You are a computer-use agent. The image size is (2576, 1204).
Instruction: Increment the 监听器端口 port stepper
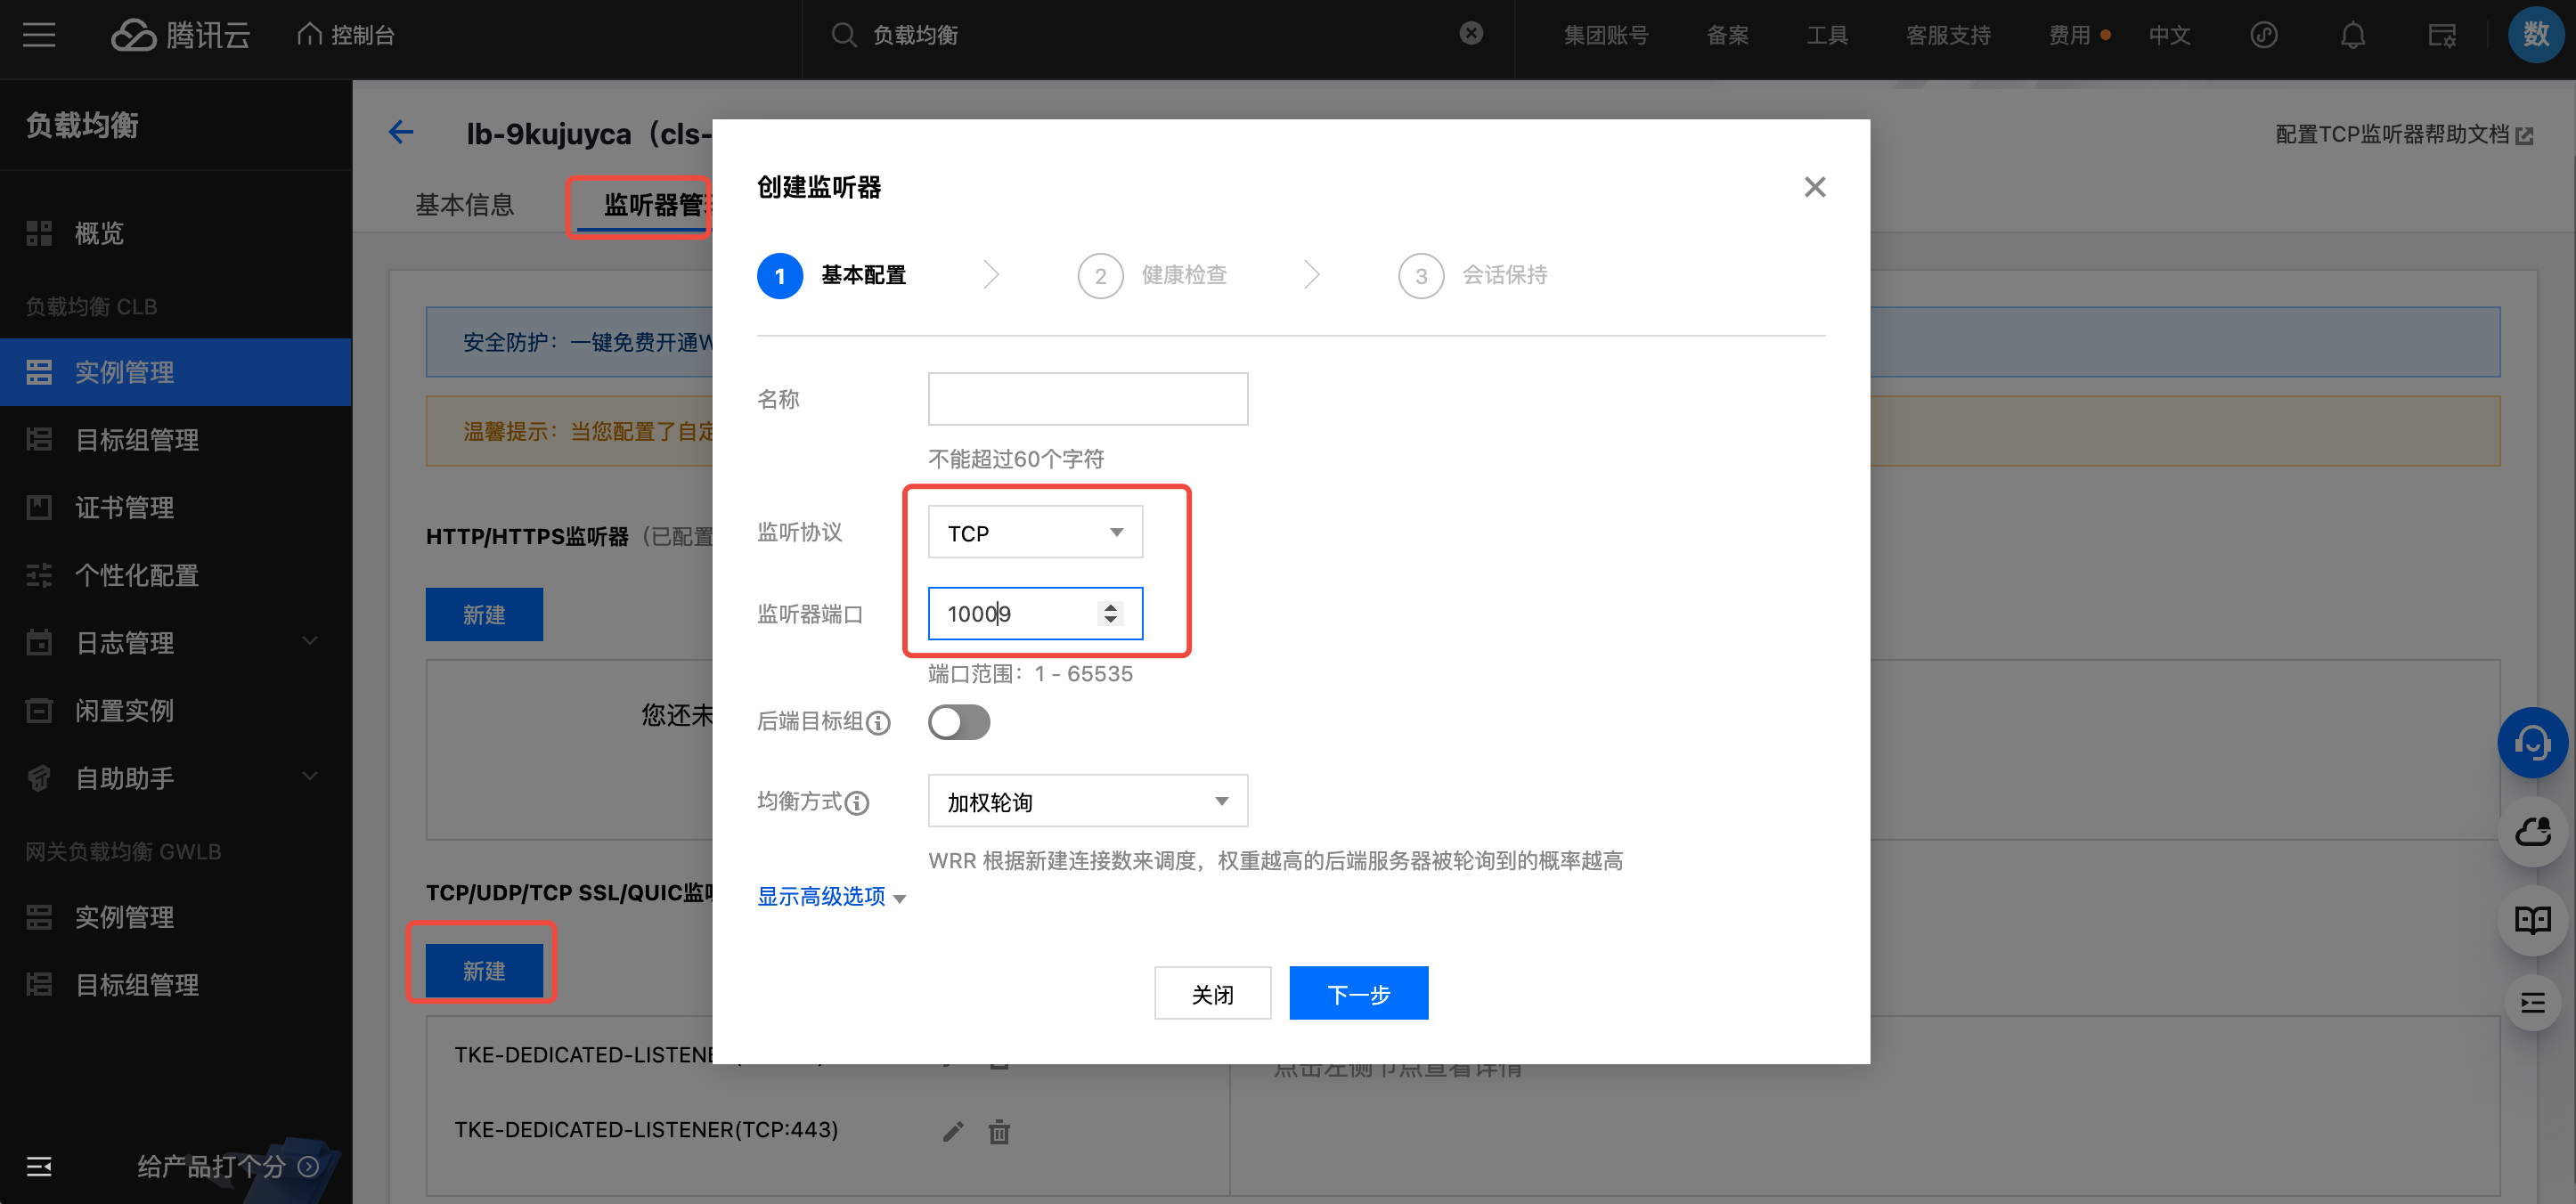[x=1110, y=606]
